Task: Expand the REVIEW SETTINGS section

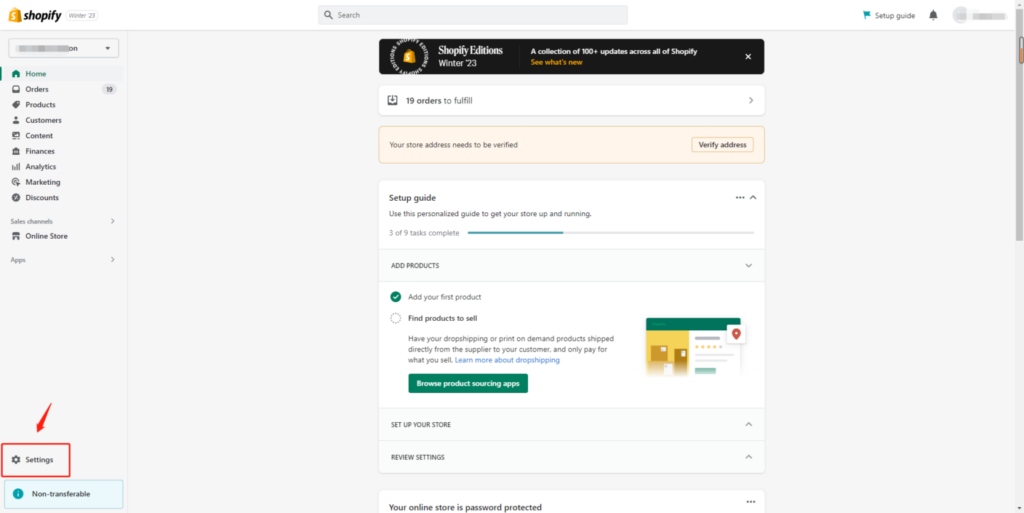Action: [748, 457]
